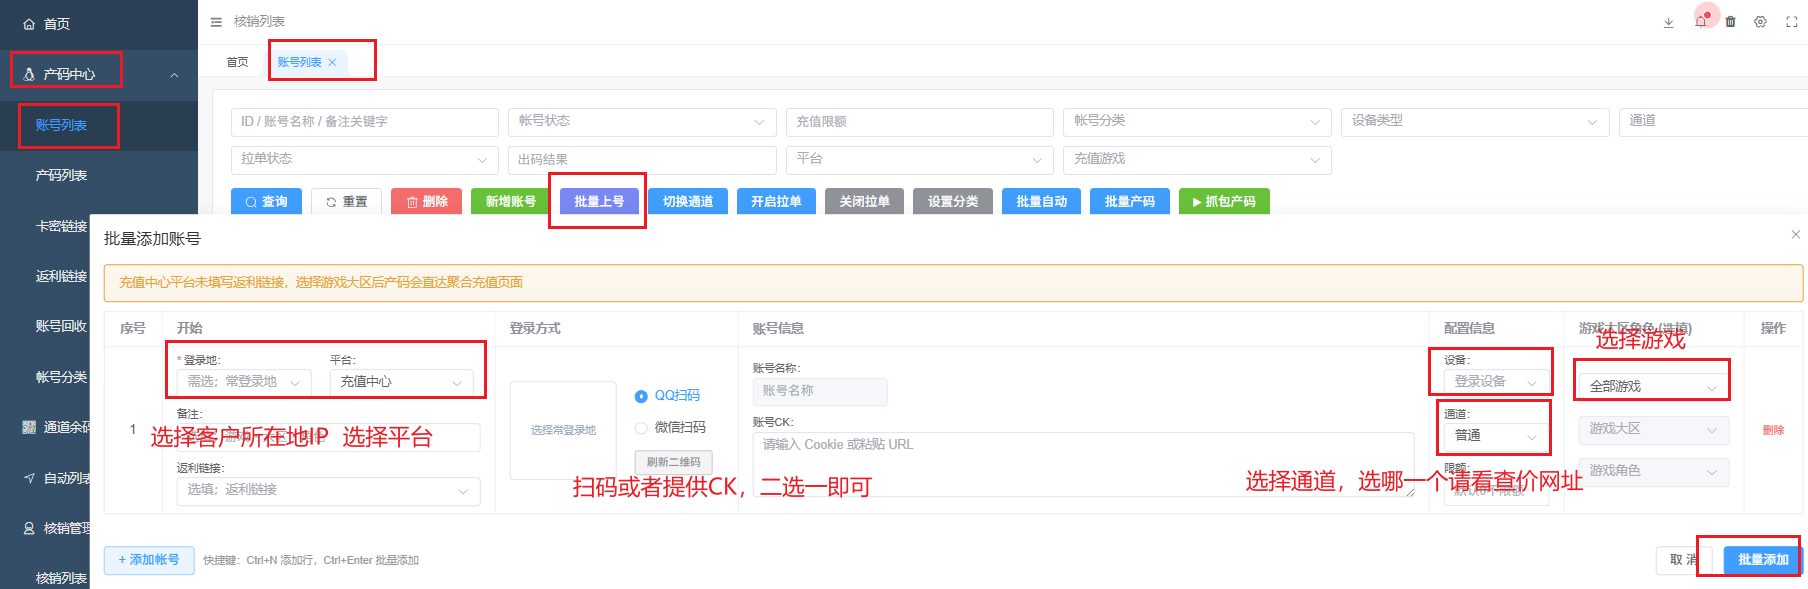This screenshot has height=589, width=1808.
Task: Toggle fullscreen using the corner-brackets icon
Action: click(1792, 22)
